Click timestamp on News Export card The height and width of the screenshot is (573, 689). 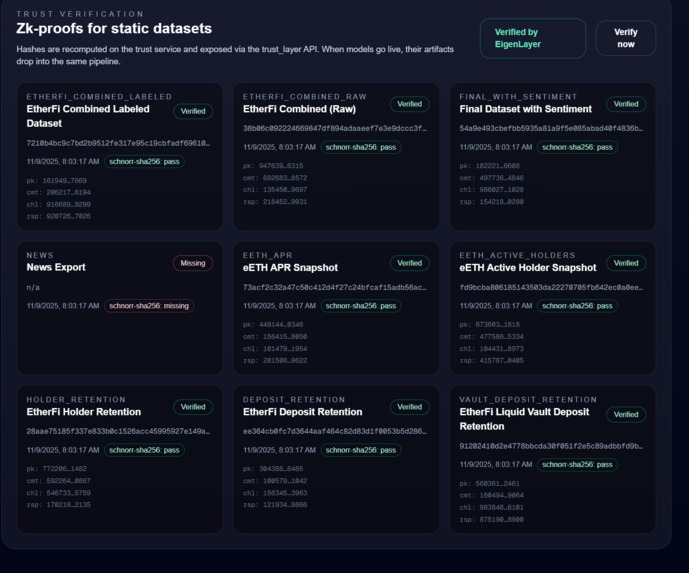[63, 306]
